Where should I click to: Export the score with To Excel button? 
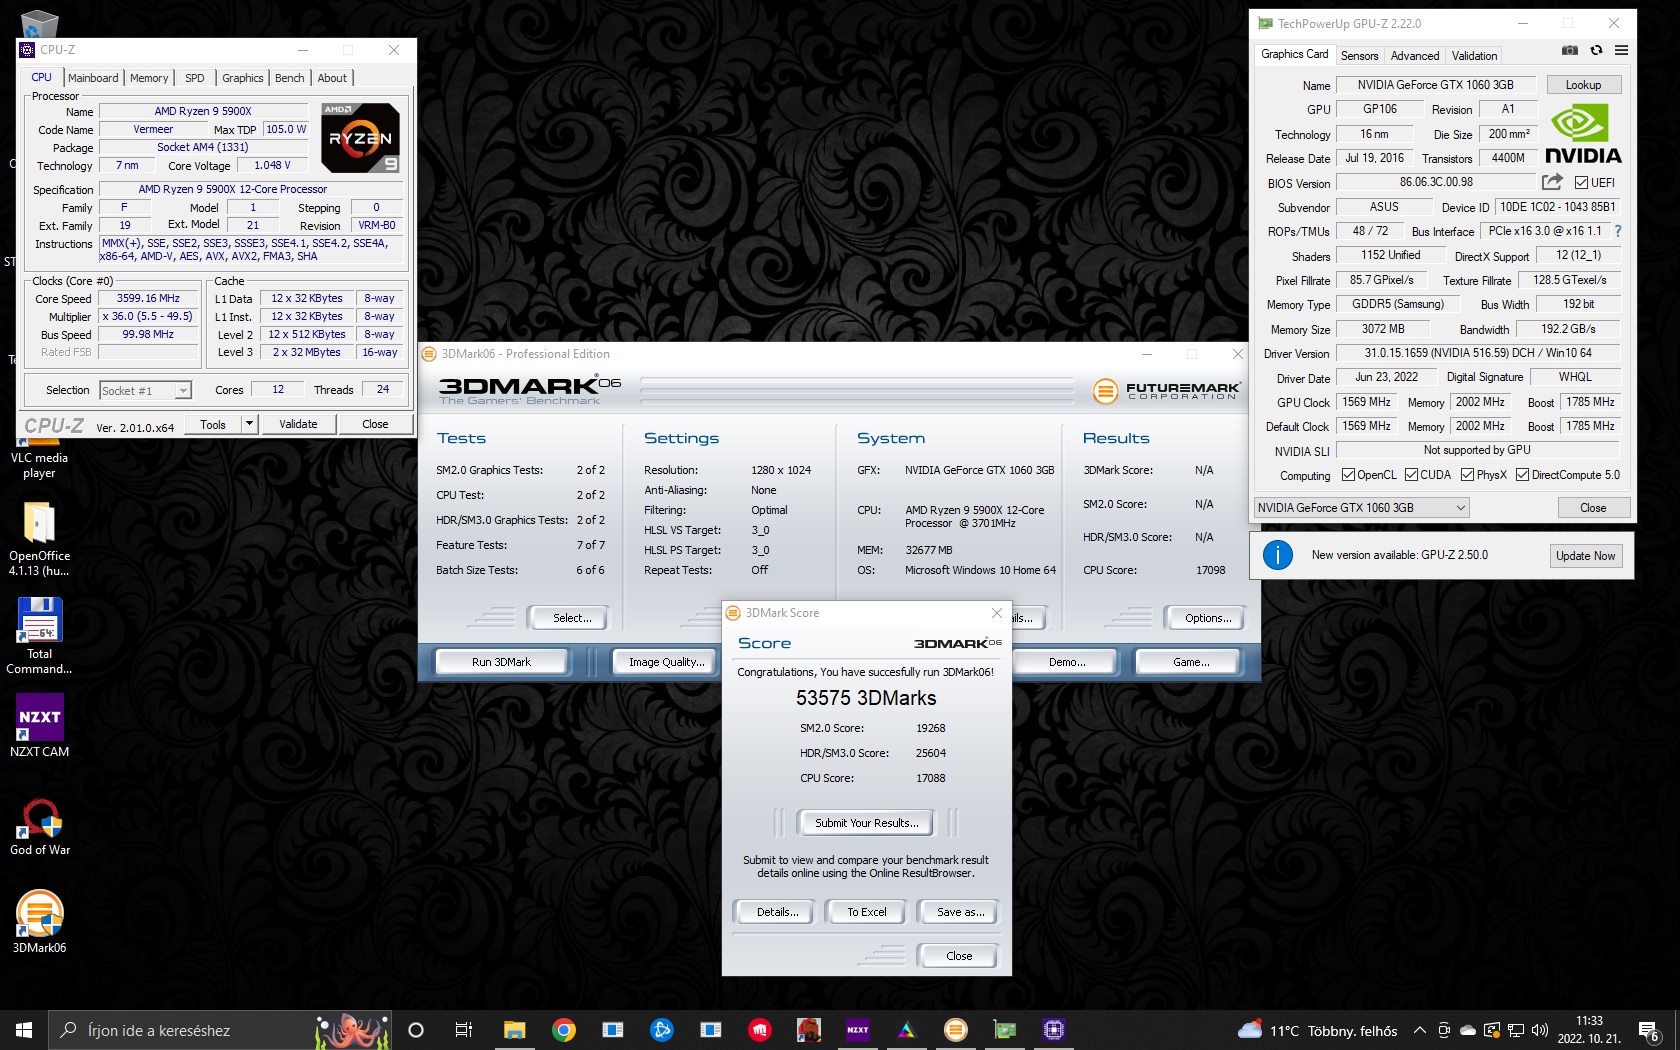pyautogui.click(x=866, y=912)
